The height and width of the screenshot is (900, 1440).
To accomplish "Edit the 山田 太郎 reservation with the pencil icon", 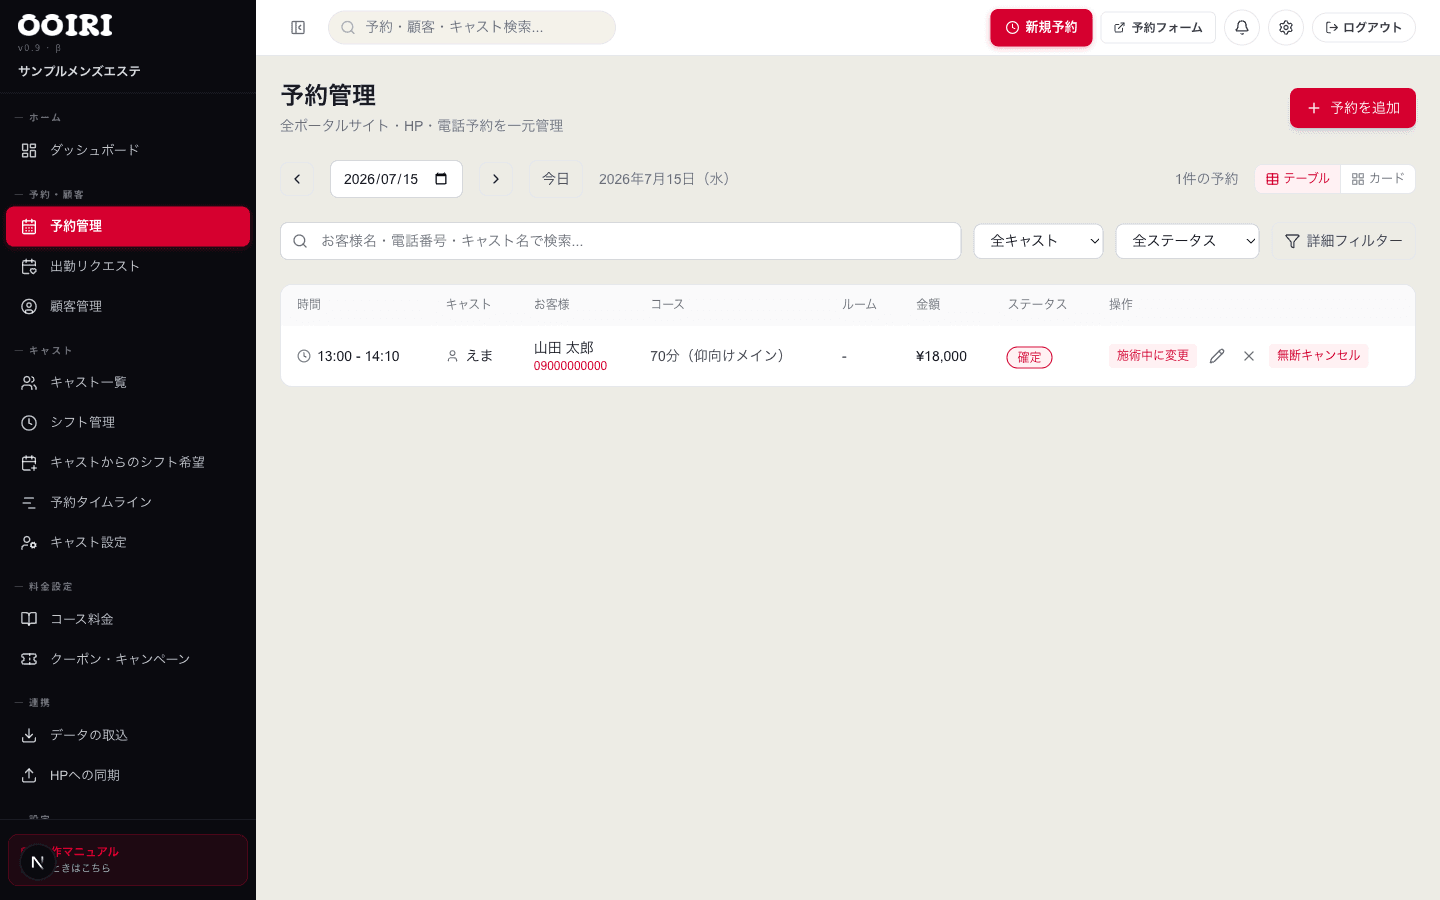I will coord(1217,356).
